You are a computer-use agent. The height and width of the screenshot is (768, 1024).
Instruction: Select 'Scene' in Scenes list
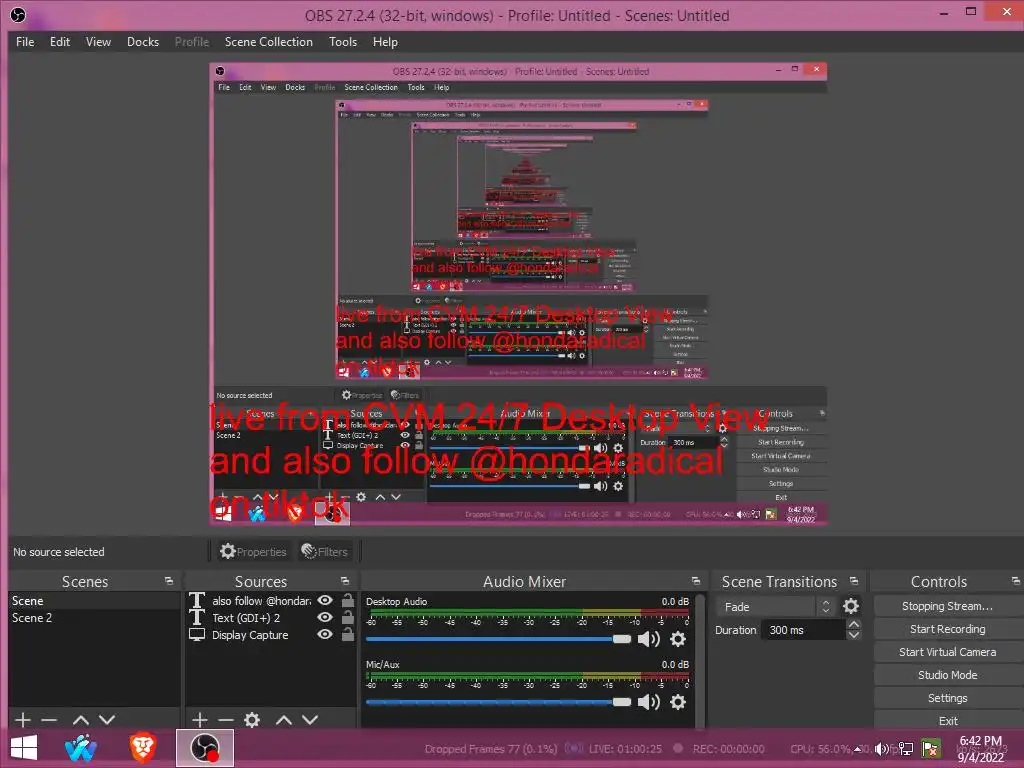(94, 600)
